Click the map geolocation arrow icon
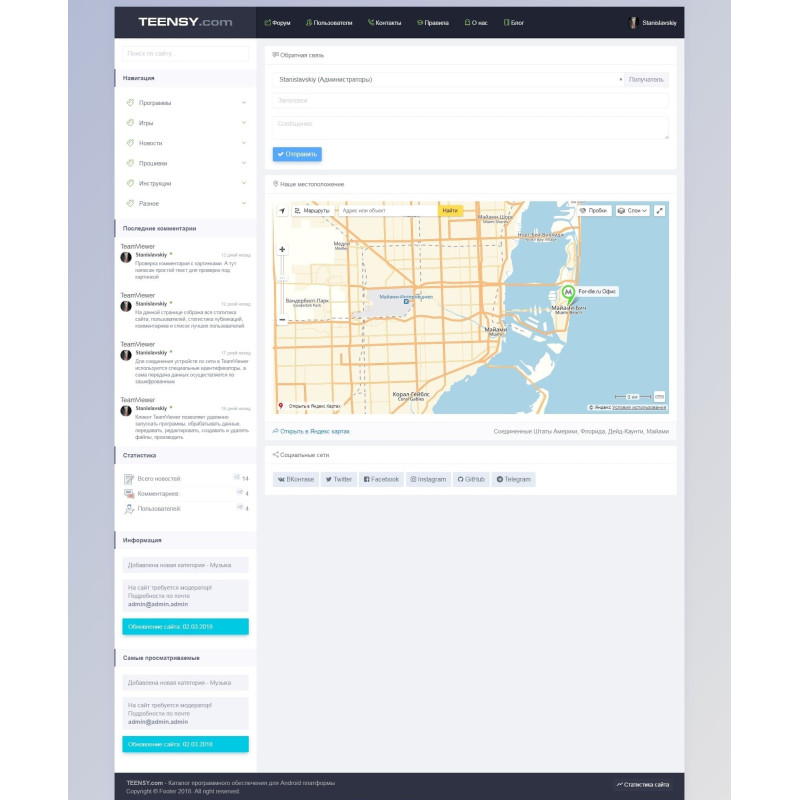 click(x=282, y=211)
